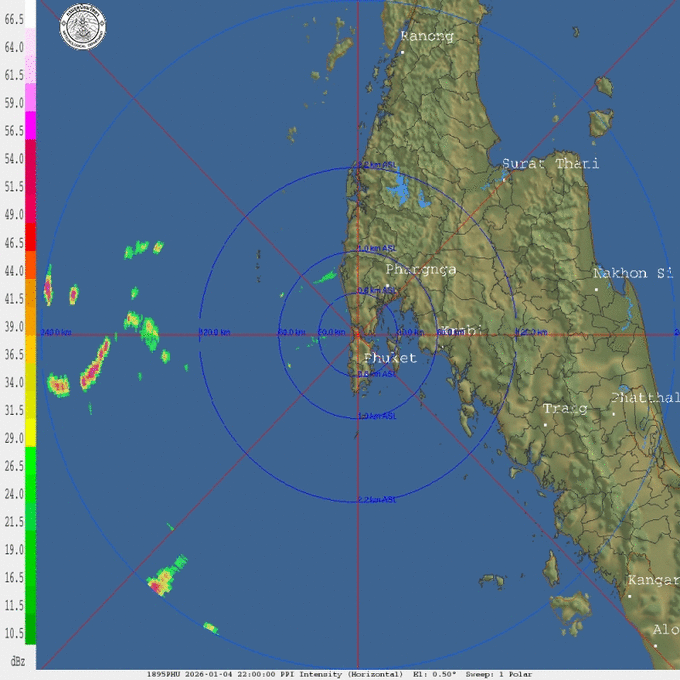Click the 44.0 legend value

click(14, 271)
